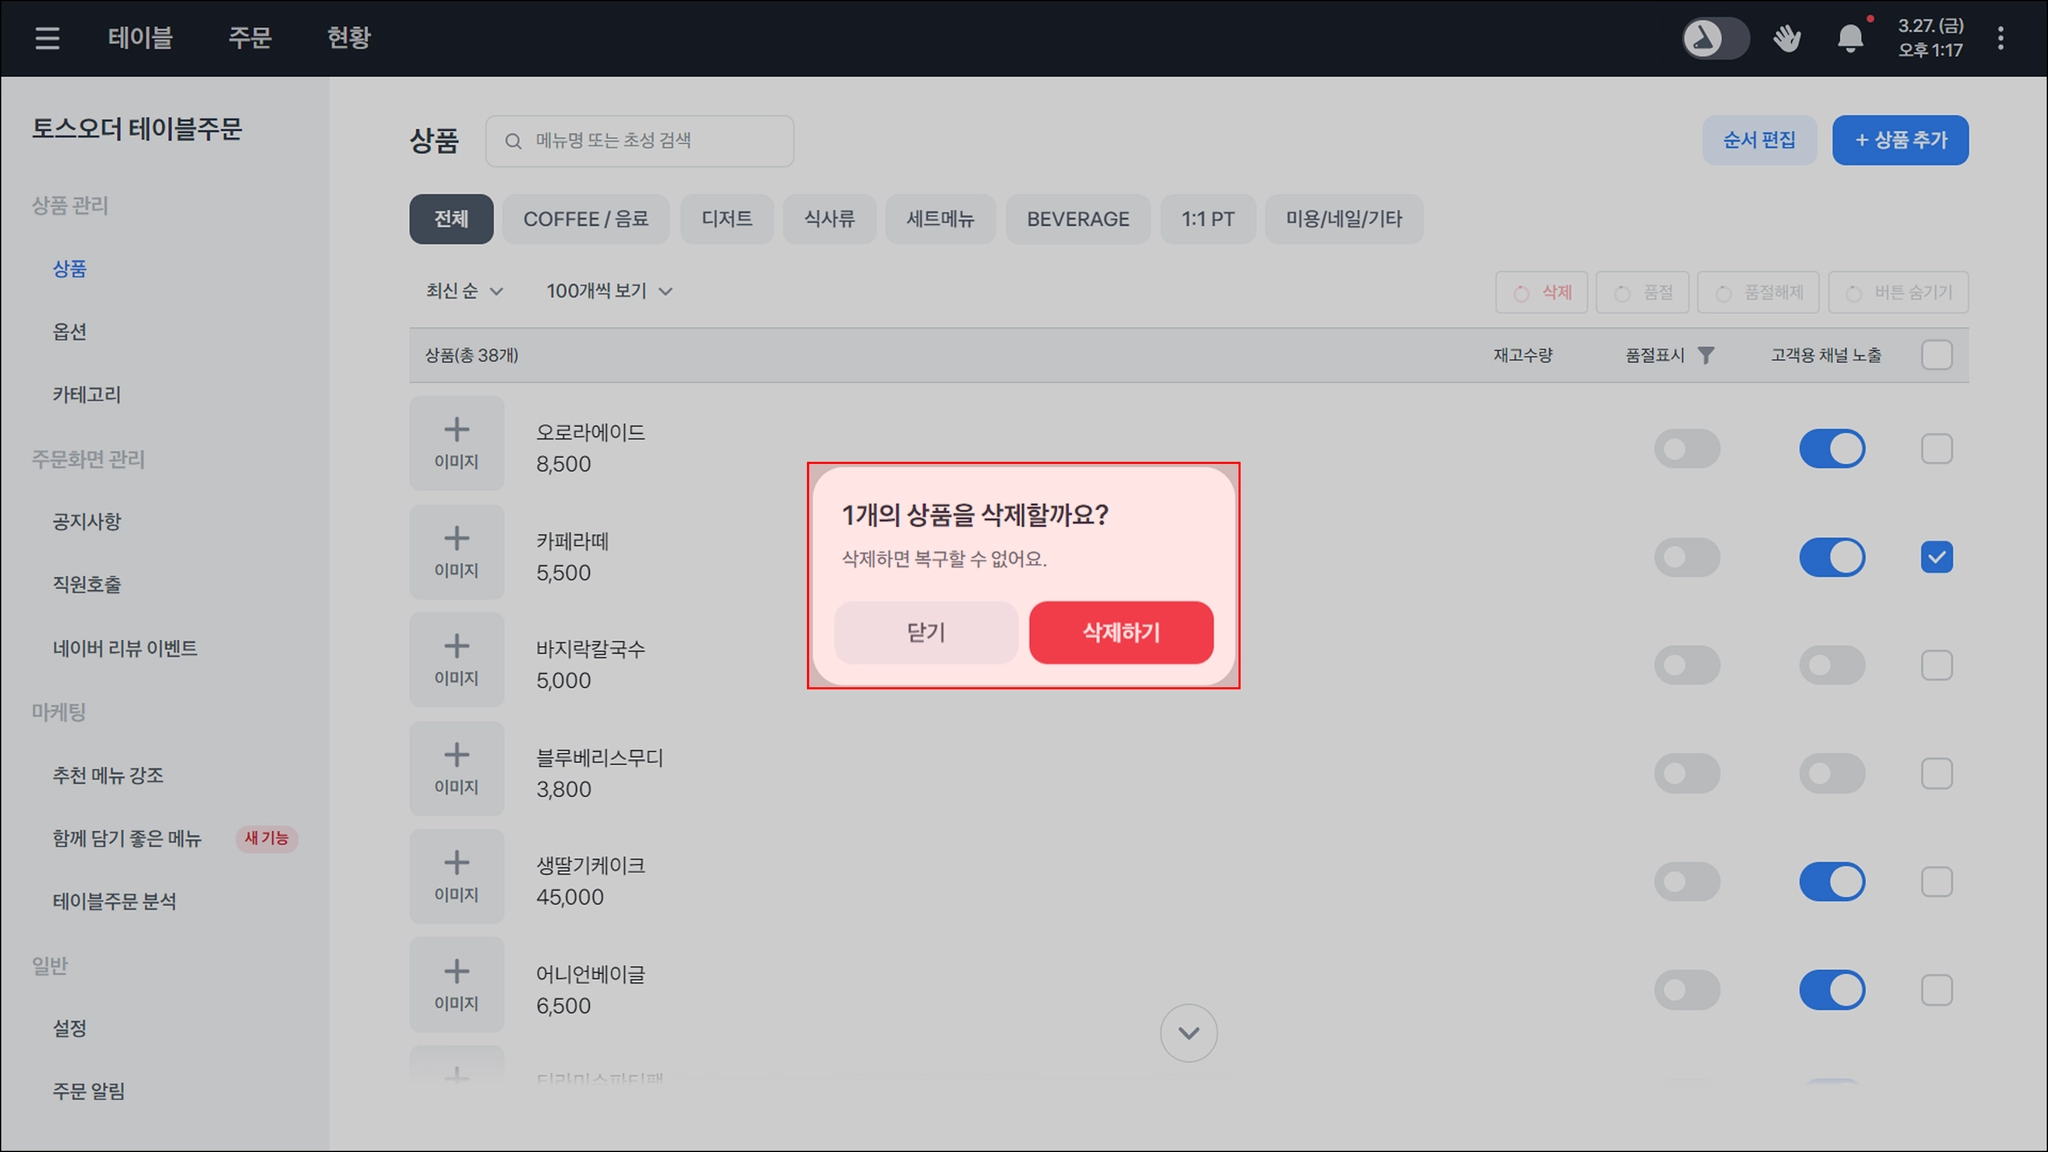Click the filter funnel next to 품절표시
The image size is (2048, 1152).
[x=1706, y=355]
